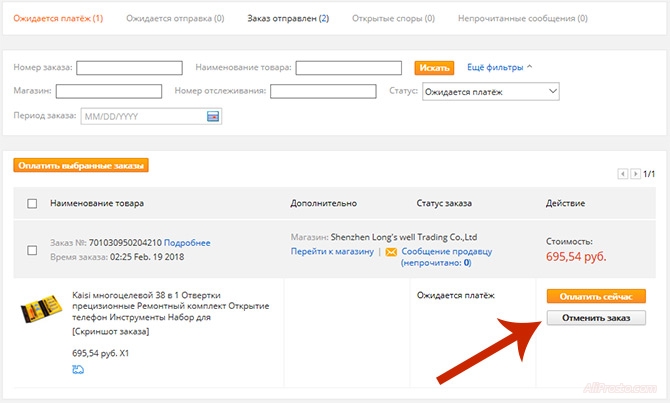Click the envelope icon next to Сообщение продавцу

pyautogui.click(x=391, y=252)
